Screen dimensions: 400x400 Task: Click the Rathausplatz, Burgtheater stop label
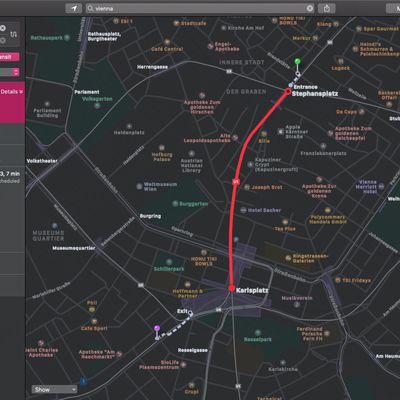coord(104,36)
